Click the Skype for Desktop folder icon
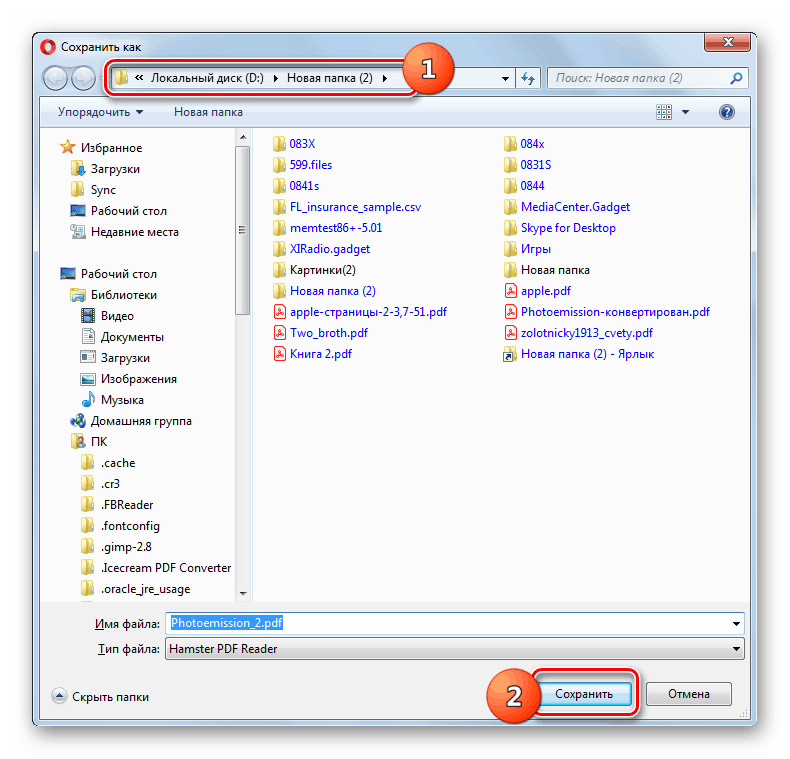 510,228
